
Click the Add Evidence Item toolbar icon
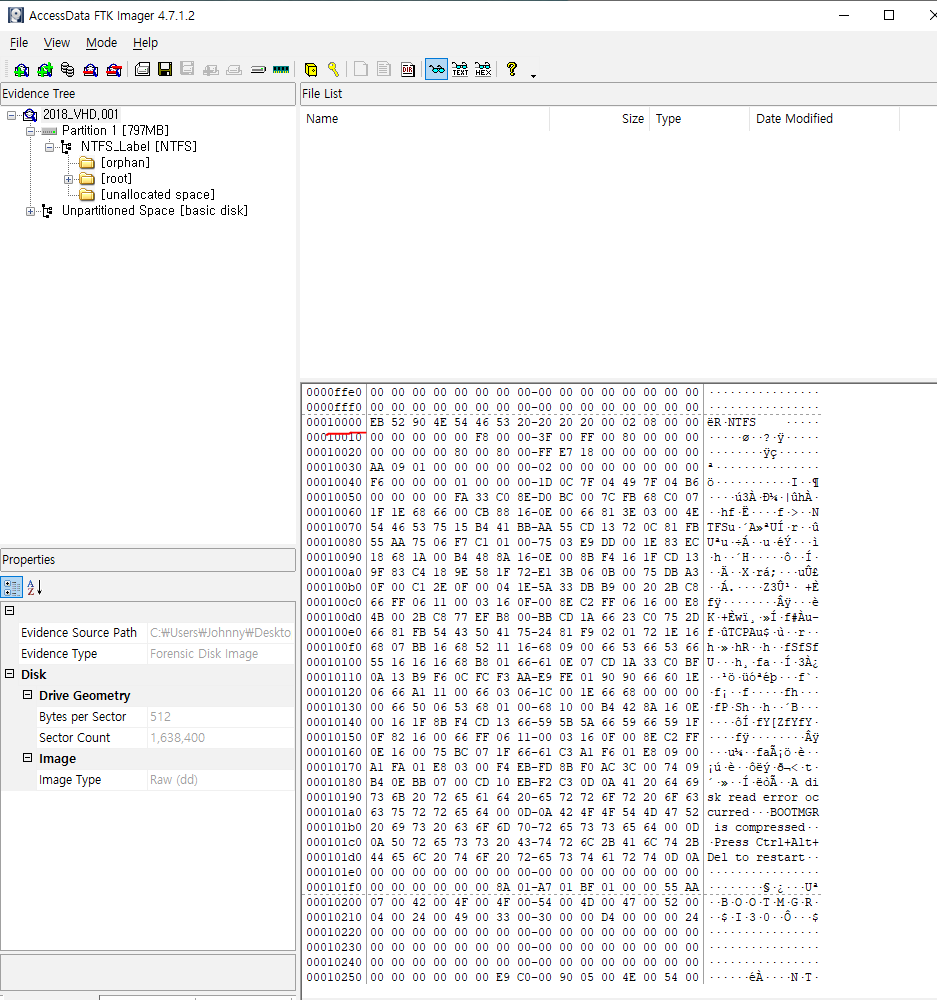[22, 70]
